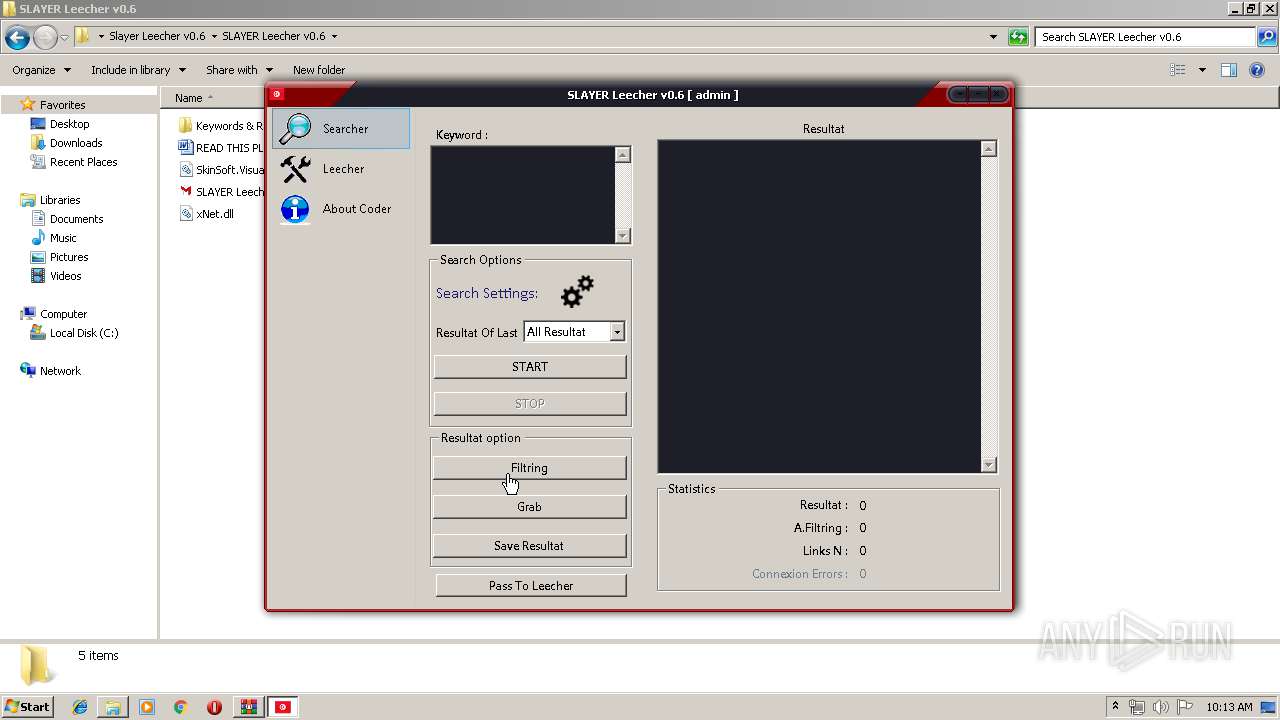Launch Opera browser from taskbar
The height and width of the screenshot is (720, 1280).
214,707
